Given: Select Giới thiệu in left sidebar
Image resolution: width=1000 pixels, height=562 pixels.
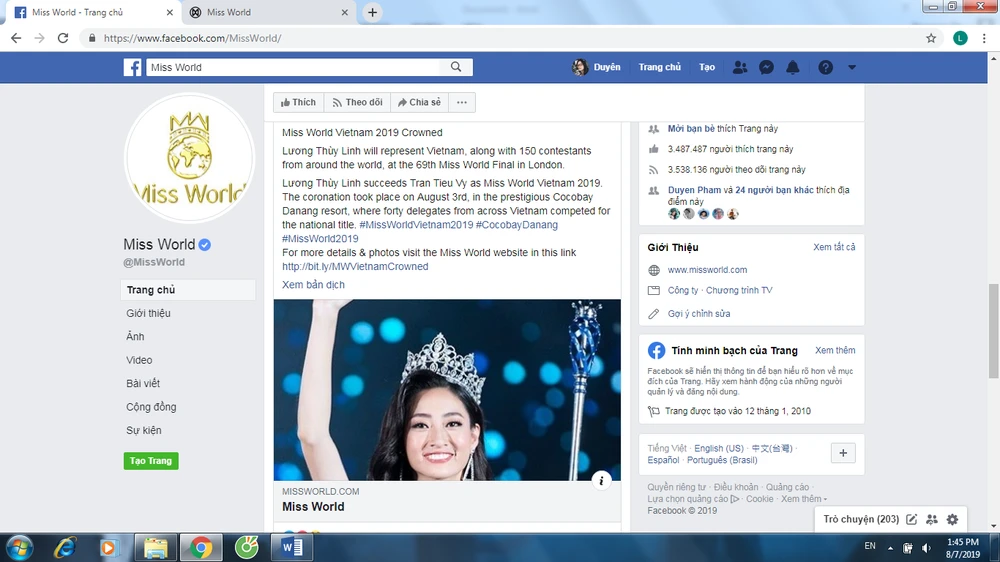Looking at the screenshot, I should [x=148, y=313].
